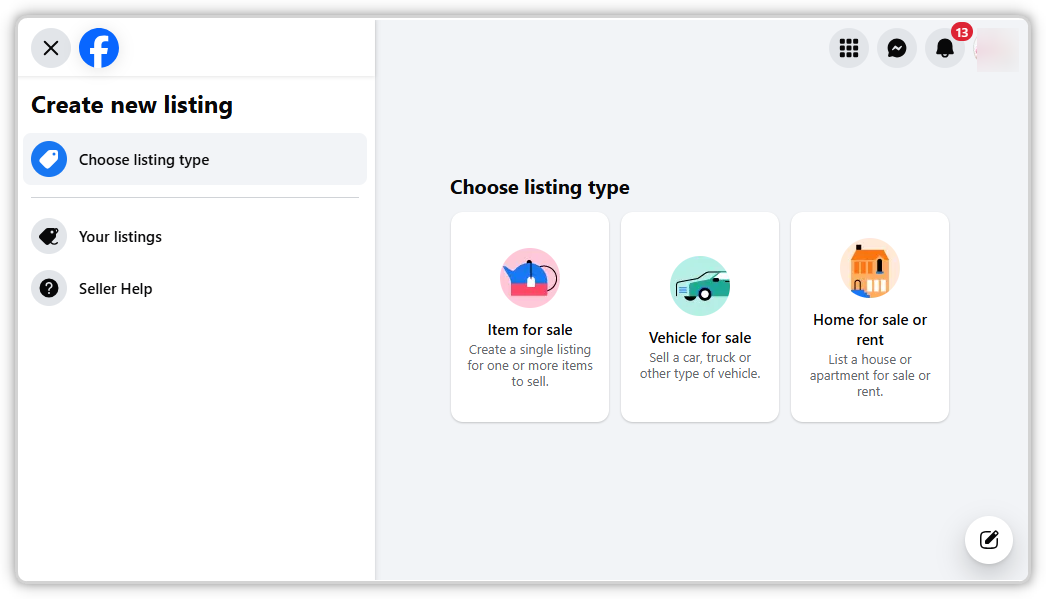
Task: Open notifications bell with 13 badge
Action: [945, 48]
